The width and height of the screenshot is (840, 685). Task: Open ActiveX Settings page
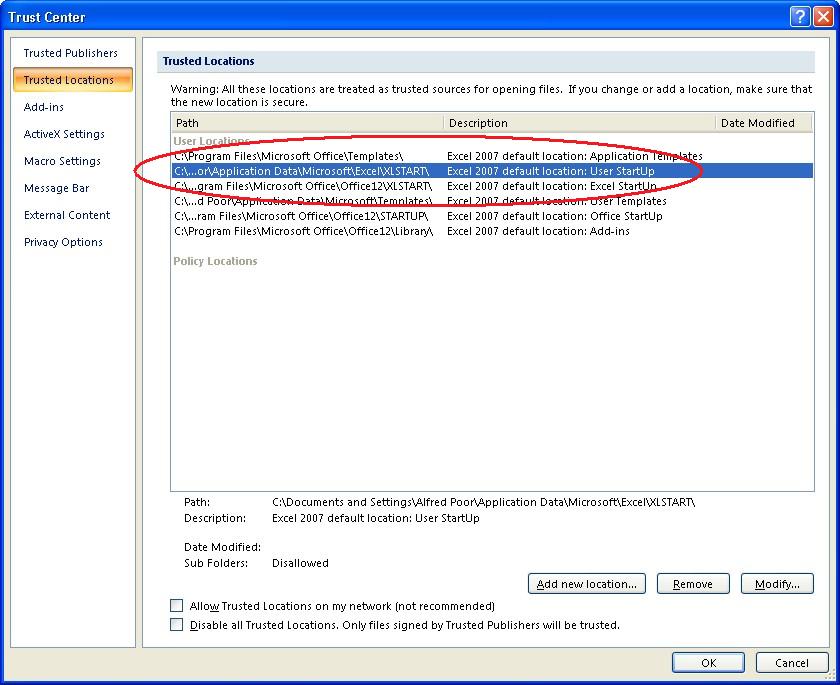point(64,134)
